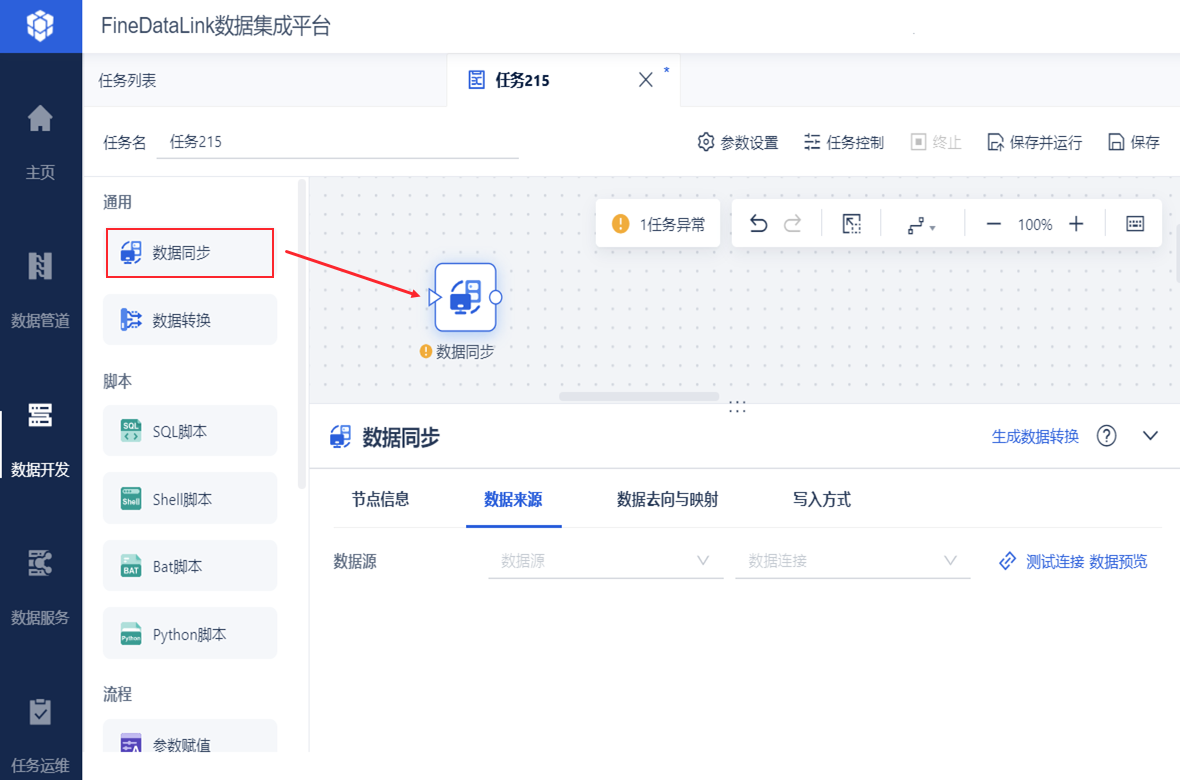
Task: Click the 保存 save button
Action: (1134, 142)
